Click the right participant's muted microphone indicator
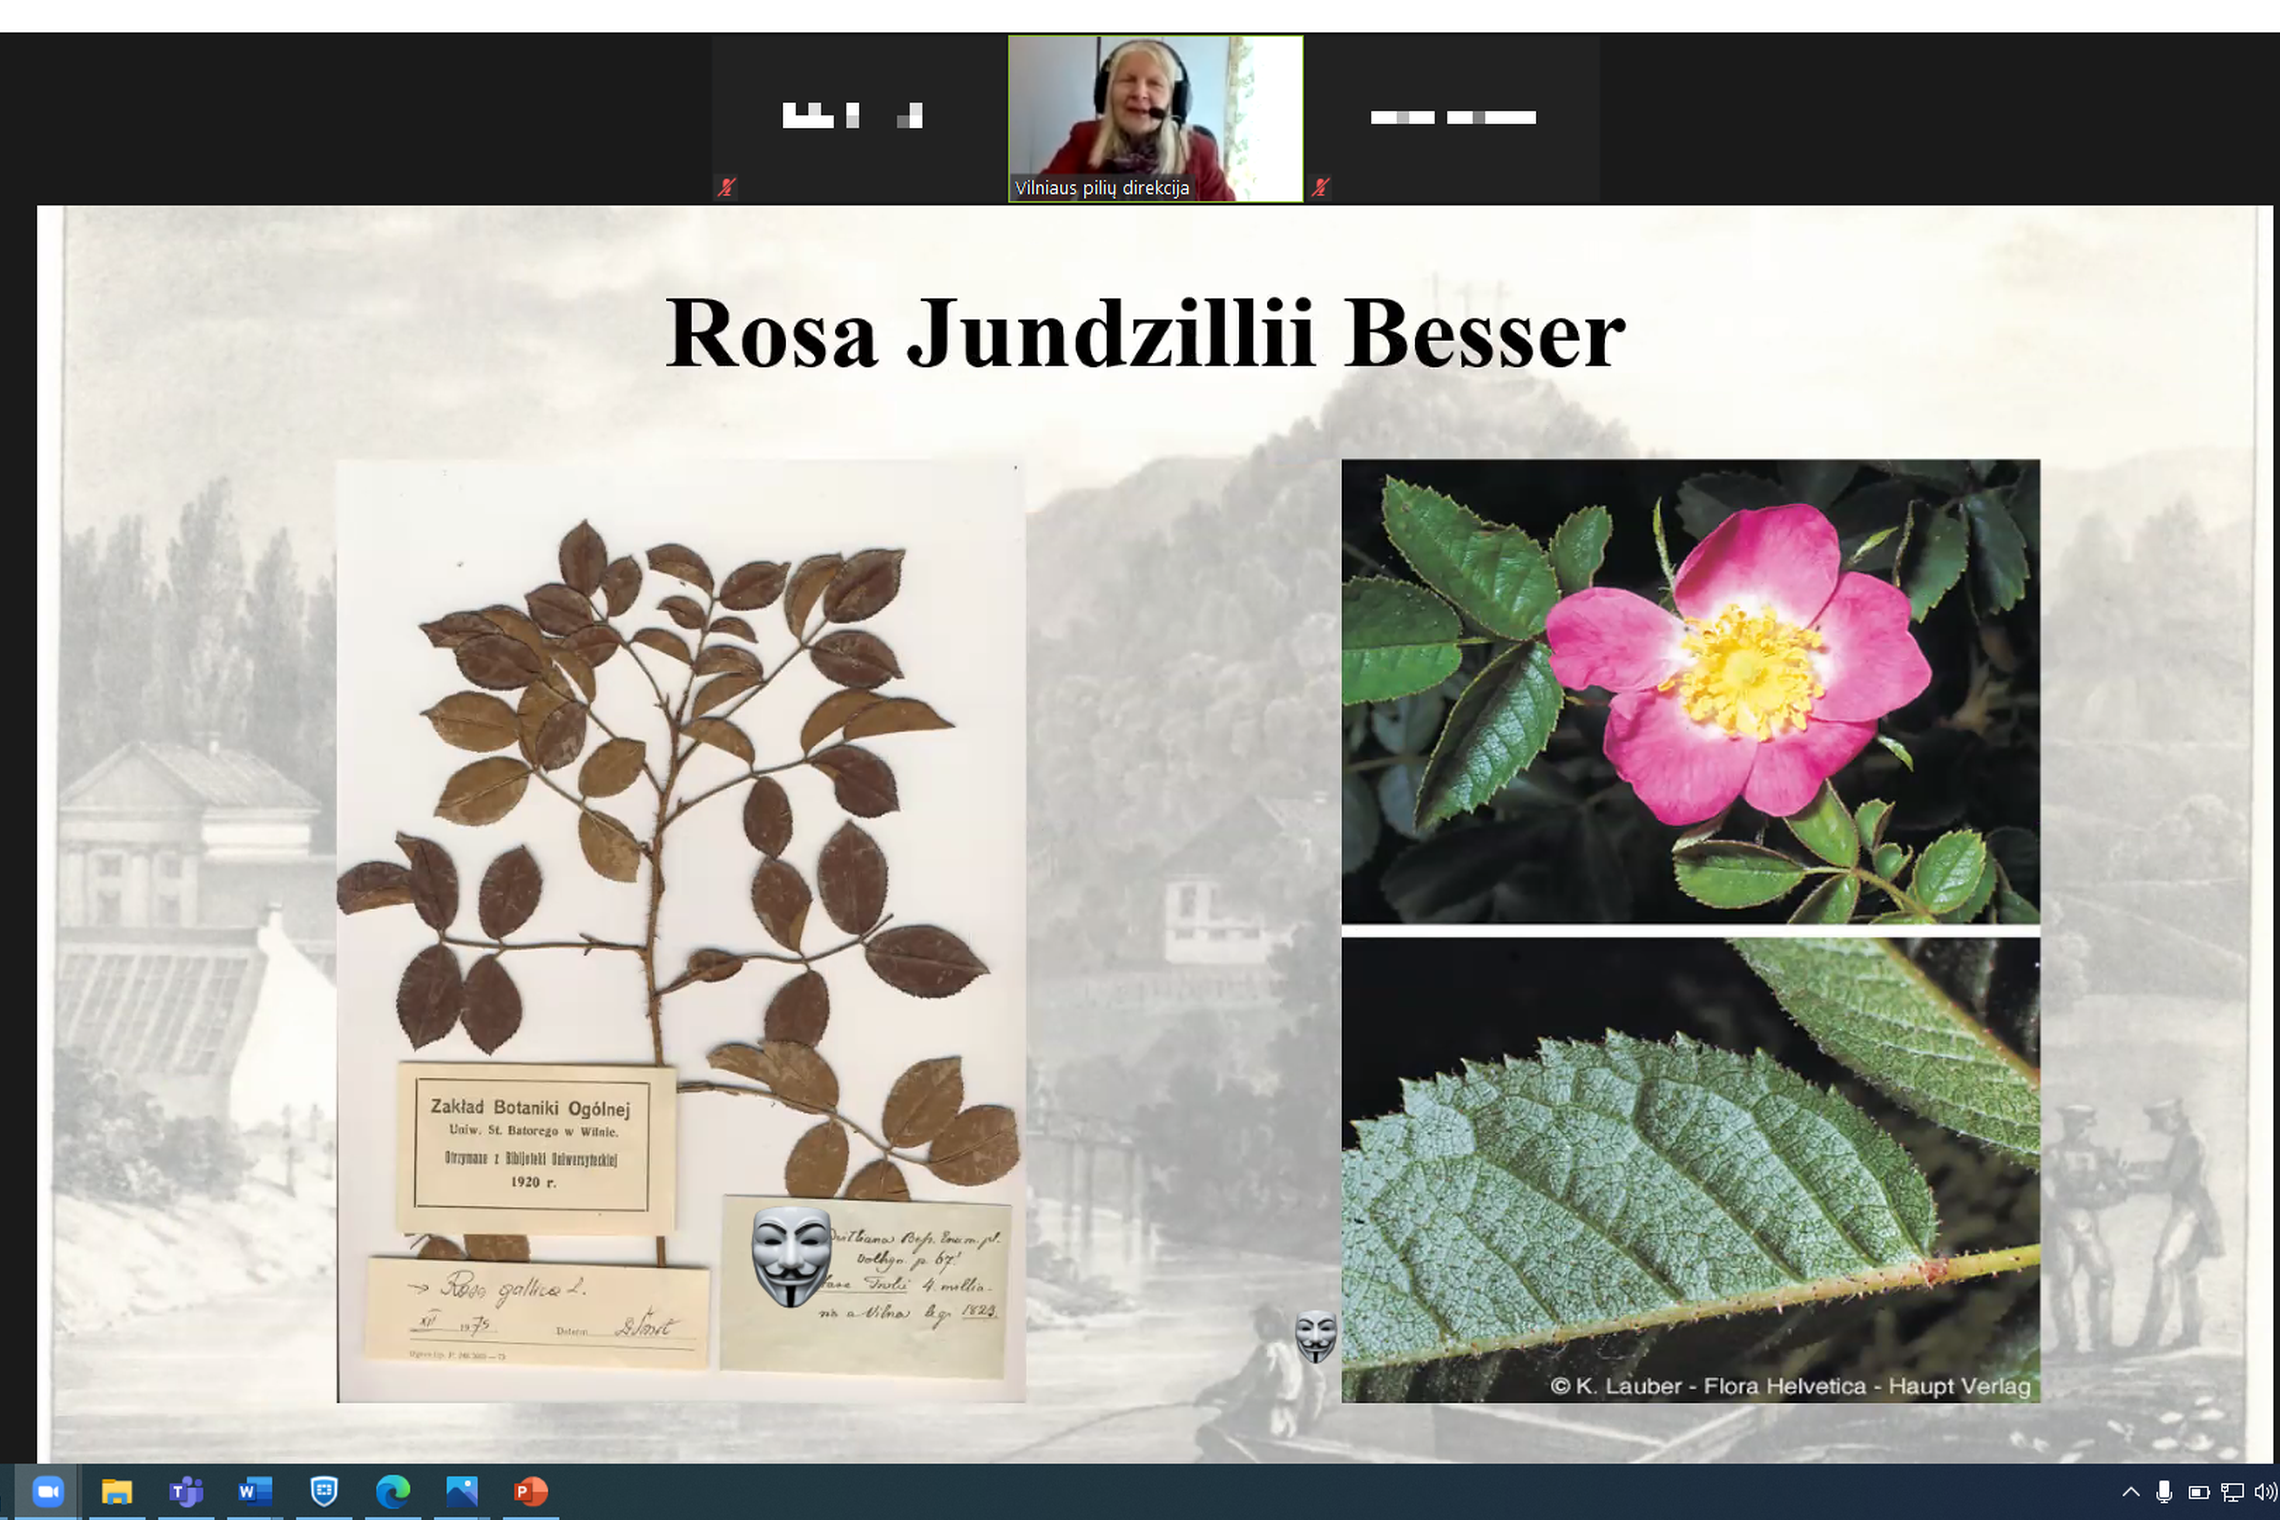2280x1520 pixels. point(1320,187)
